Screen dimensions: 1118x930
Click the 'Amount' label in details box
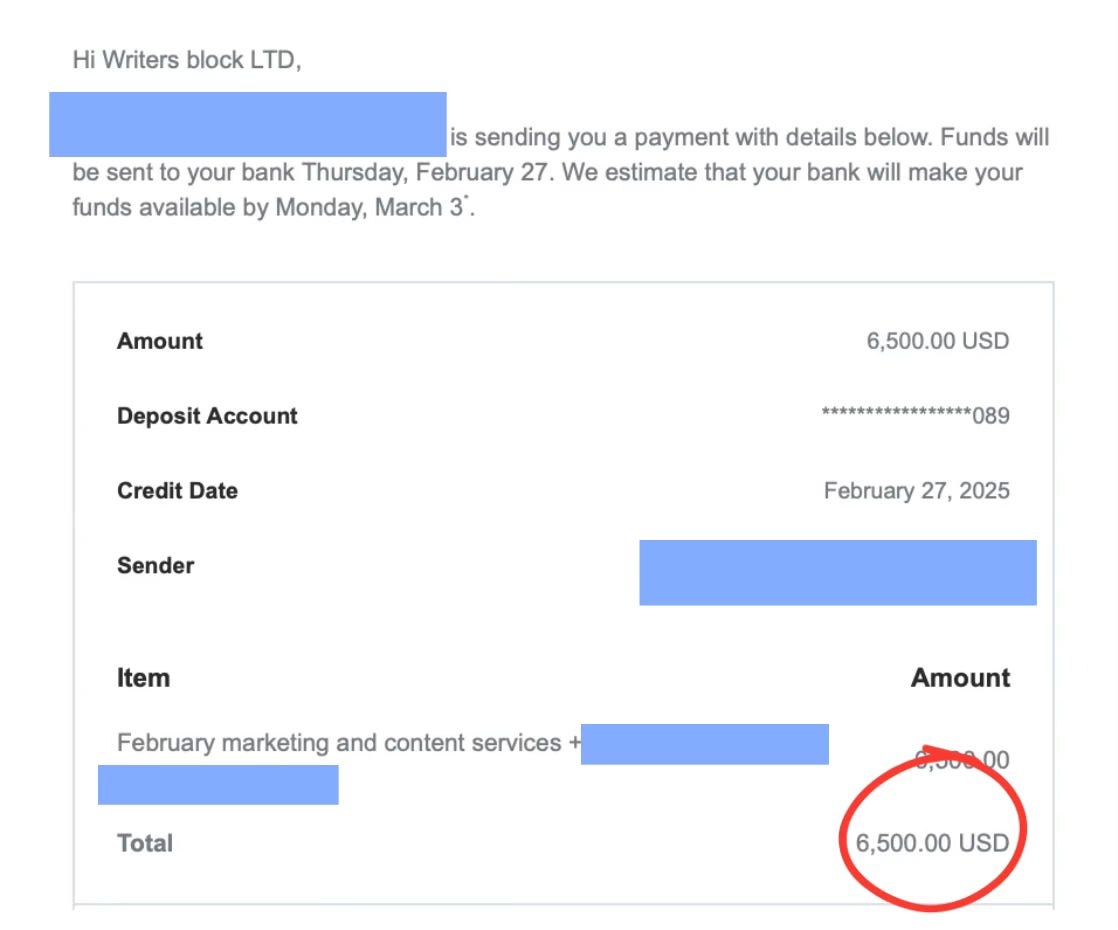coord(160,341)
